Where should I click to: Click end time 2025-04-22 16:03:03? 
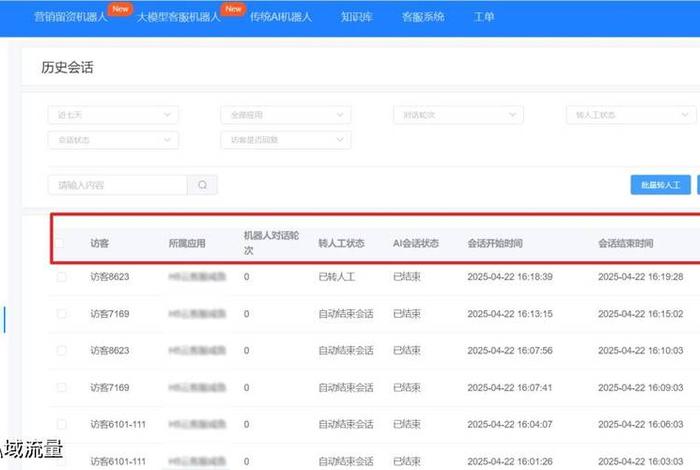tap(641, 461)
